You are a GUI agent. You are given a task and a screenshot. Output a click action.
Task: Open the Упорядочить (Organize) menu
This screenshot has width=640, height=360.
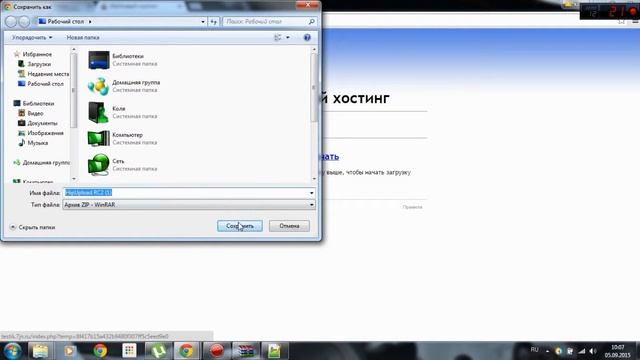click(x=32, y=38)
